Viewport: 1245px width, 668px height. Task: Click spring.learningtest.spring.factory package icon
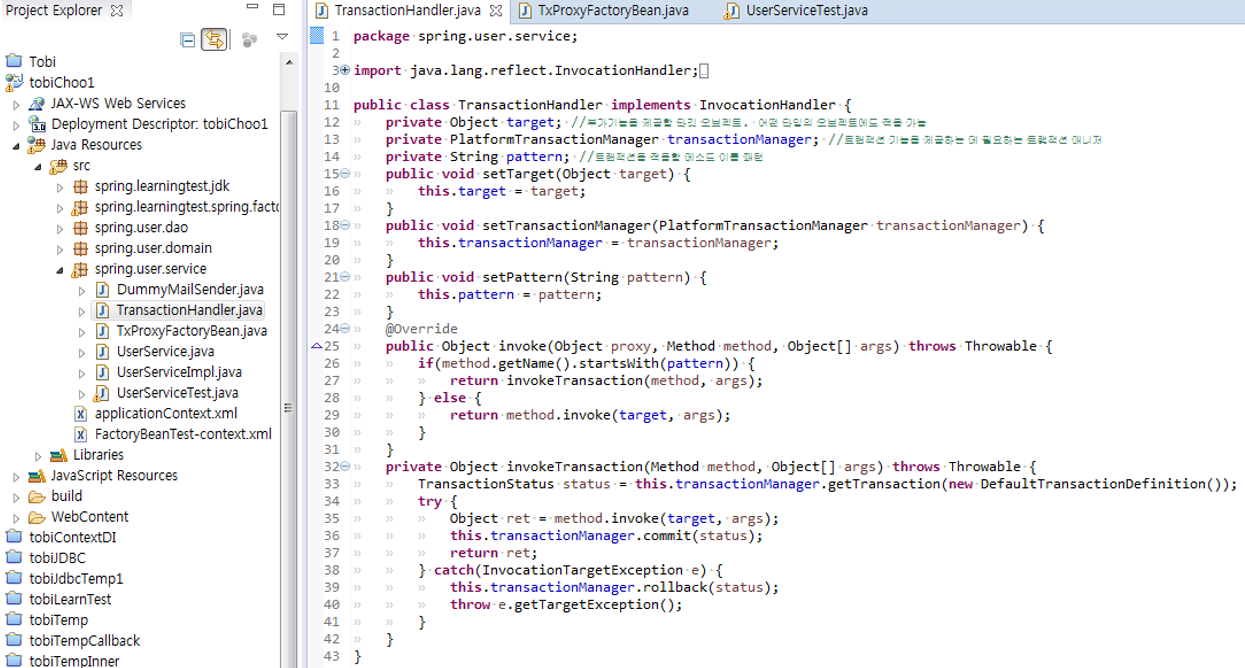pyautogui.click(x=80, y=207)
